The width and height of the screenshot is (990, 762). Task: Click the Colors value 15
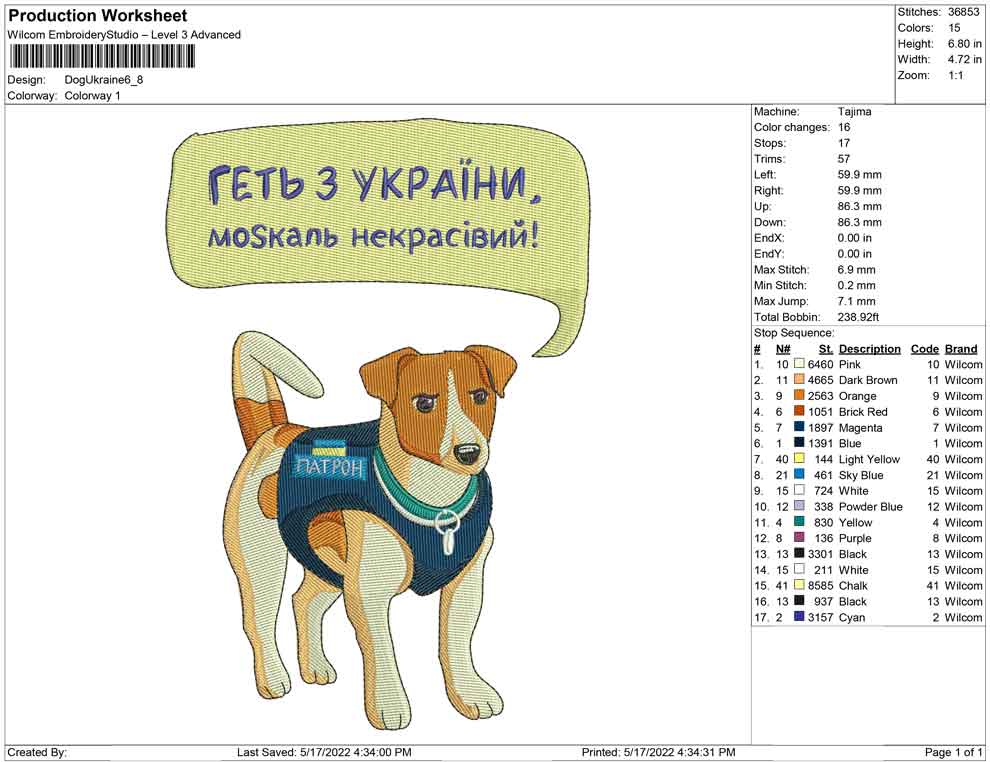[954, 28]
